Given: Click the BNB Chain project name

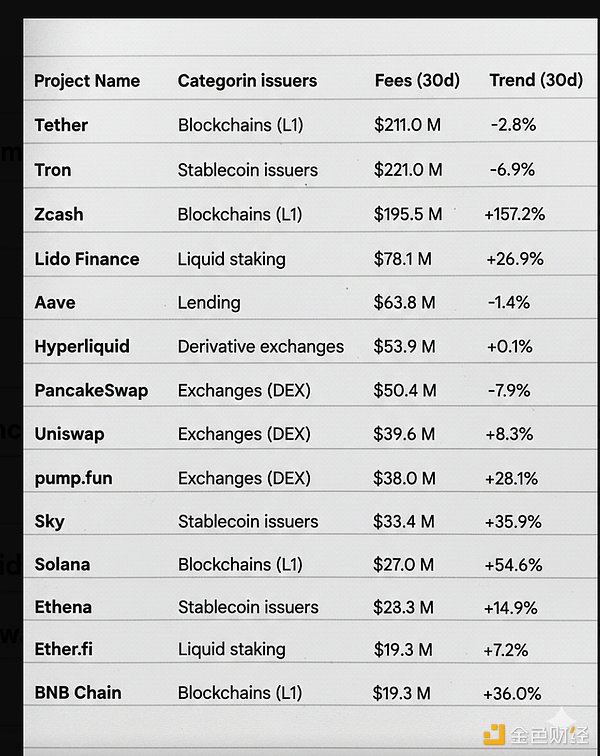Looking at the screenshot, I should (x=78, y=692).
